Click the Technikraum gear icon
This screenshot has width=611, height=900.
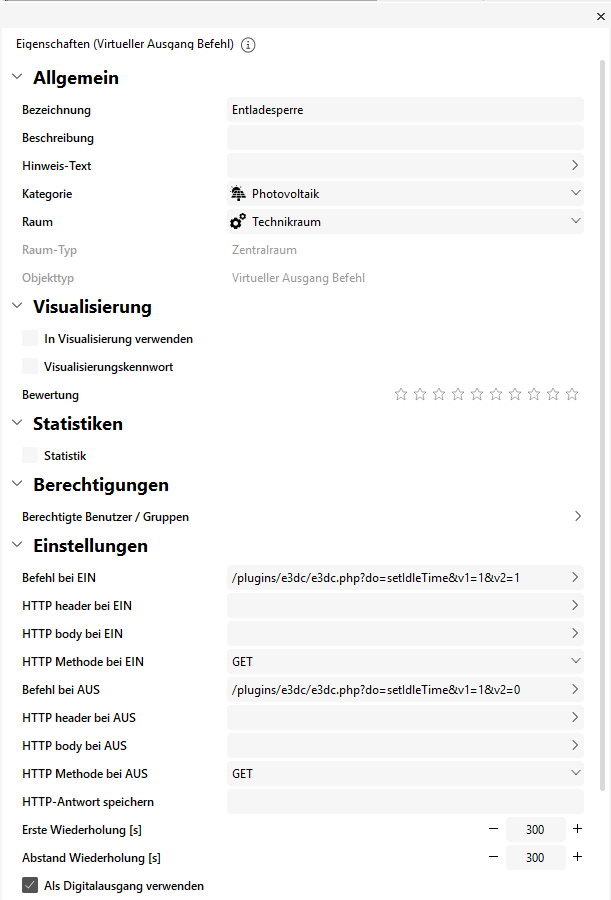tap(238, 221)
